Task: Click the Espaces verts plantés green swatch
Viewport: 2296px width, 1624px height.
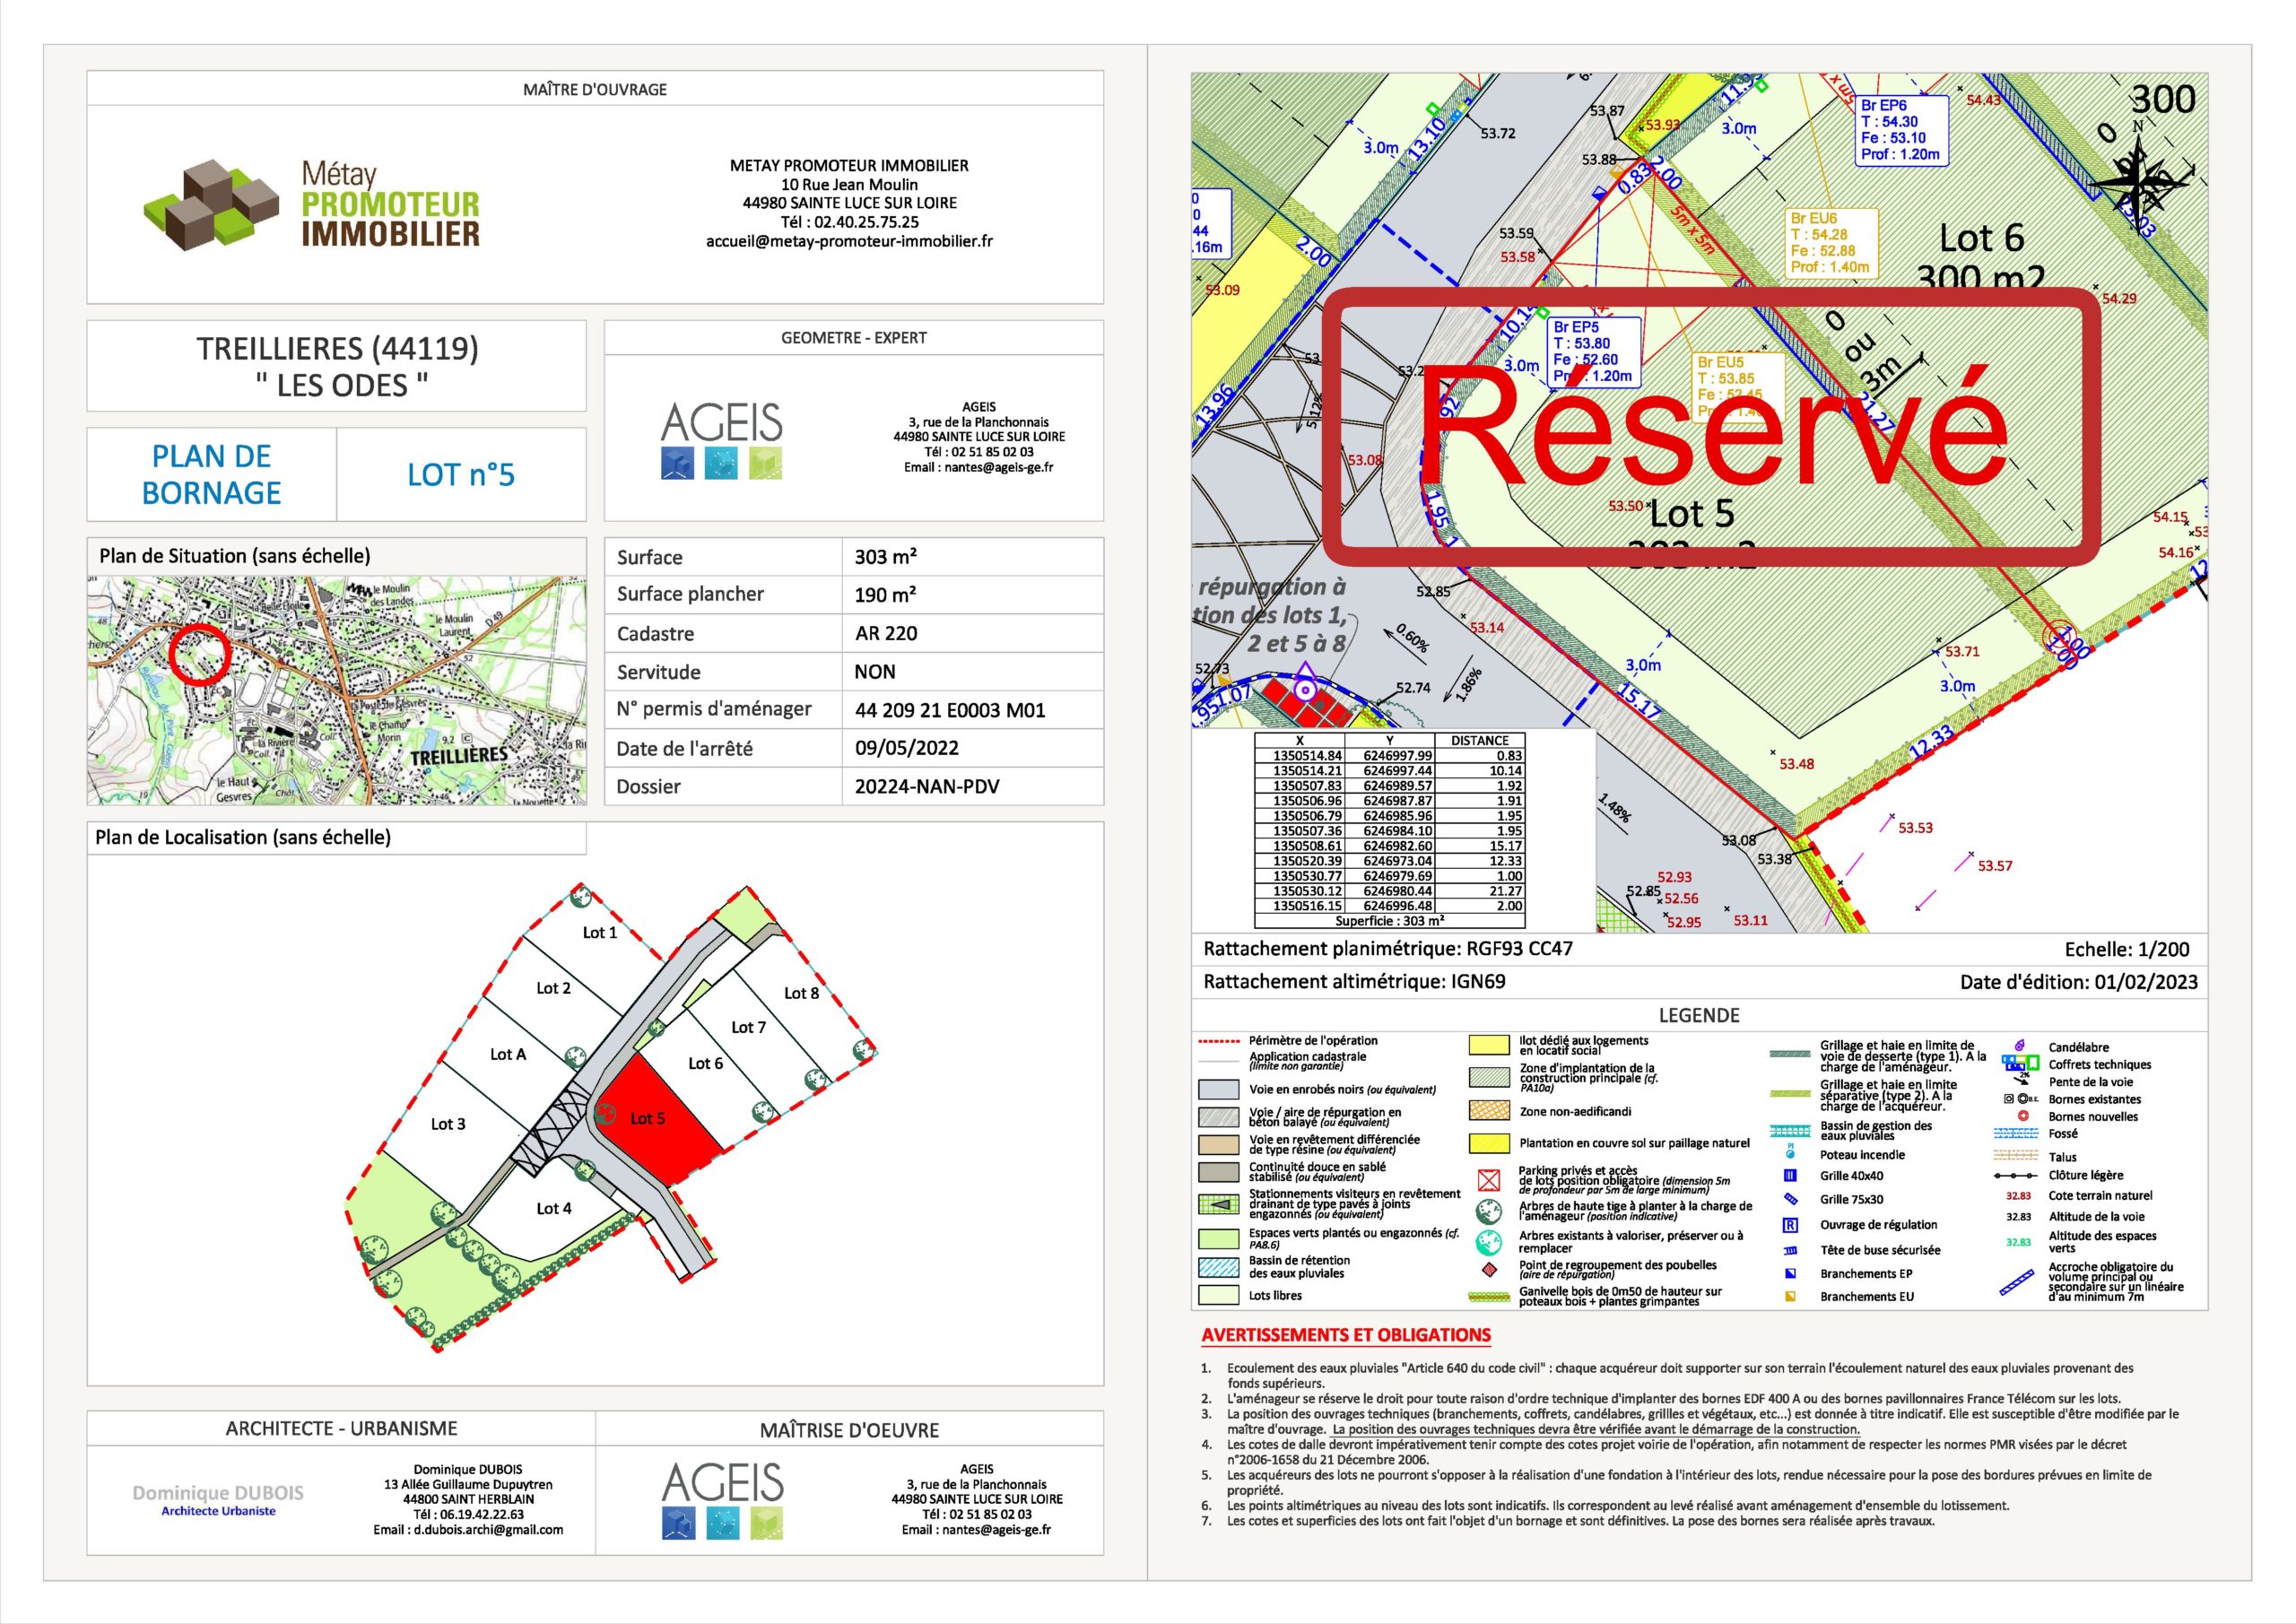Action: 1218,1238
